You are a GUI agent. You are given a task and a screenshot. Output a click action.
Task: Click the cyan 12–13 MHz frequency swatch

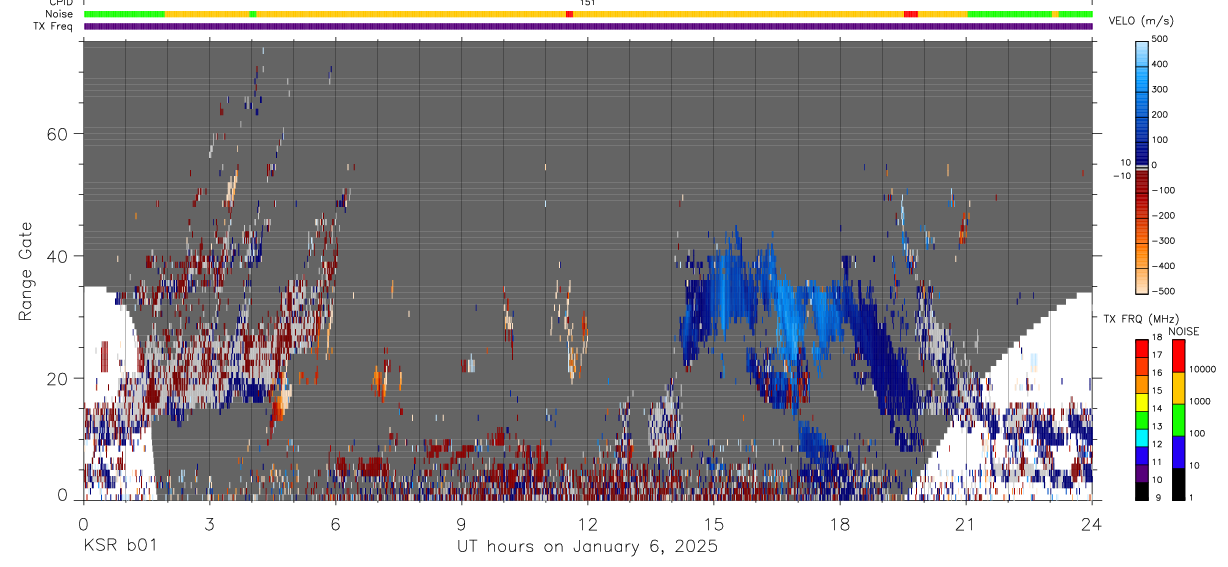(1142, 437)
